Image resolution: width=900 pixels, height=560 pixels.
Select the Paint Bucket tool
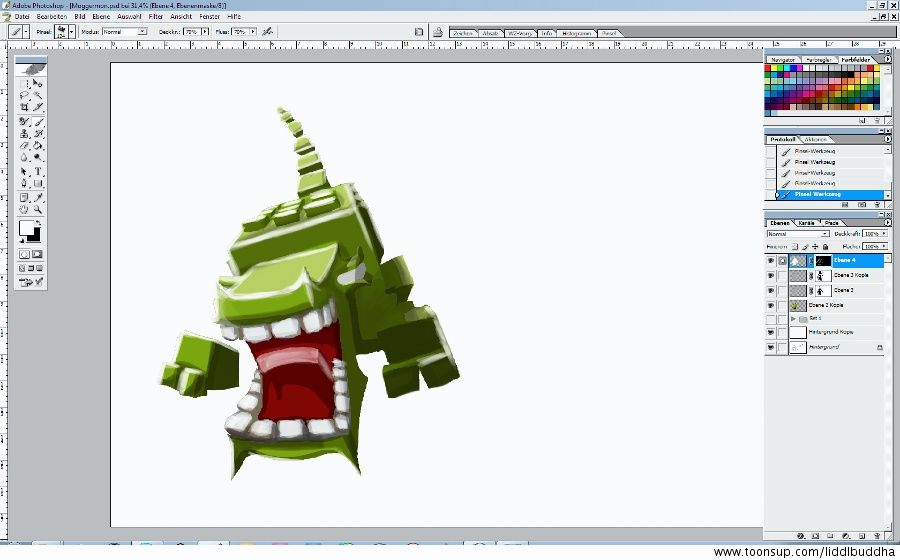pos(38,146)
